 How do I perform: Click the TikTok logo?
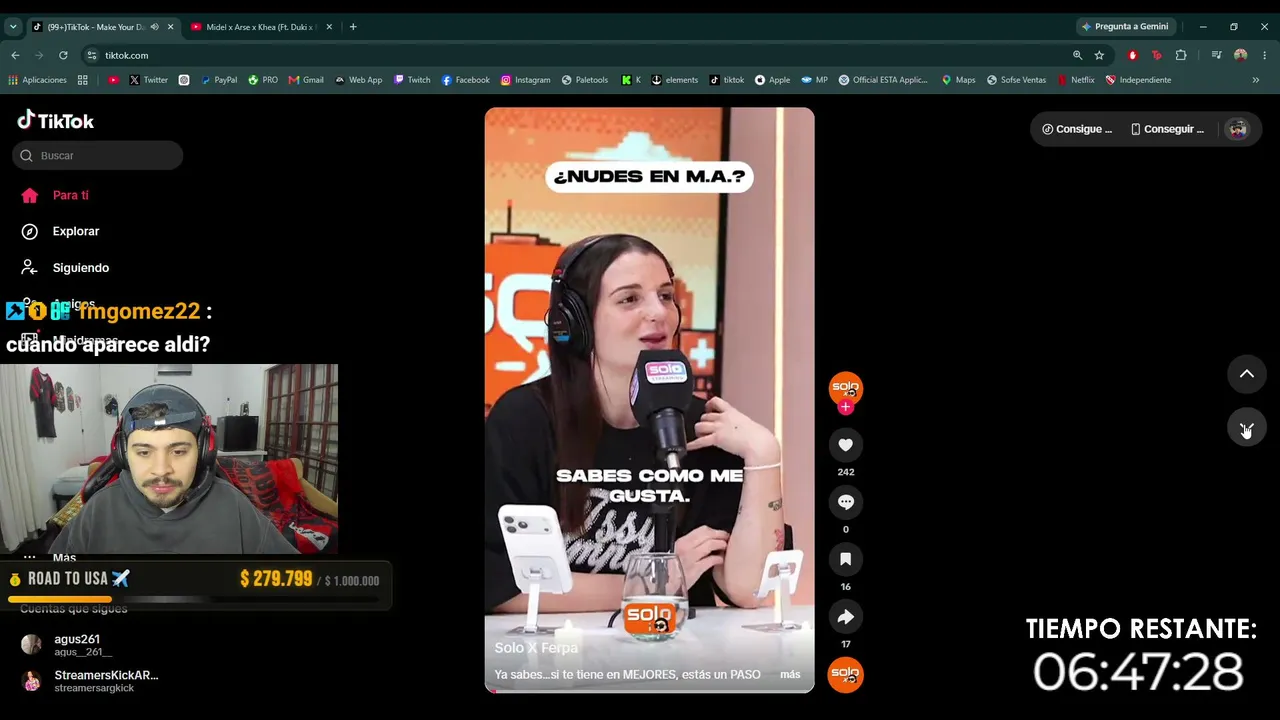tap(56, 121)
